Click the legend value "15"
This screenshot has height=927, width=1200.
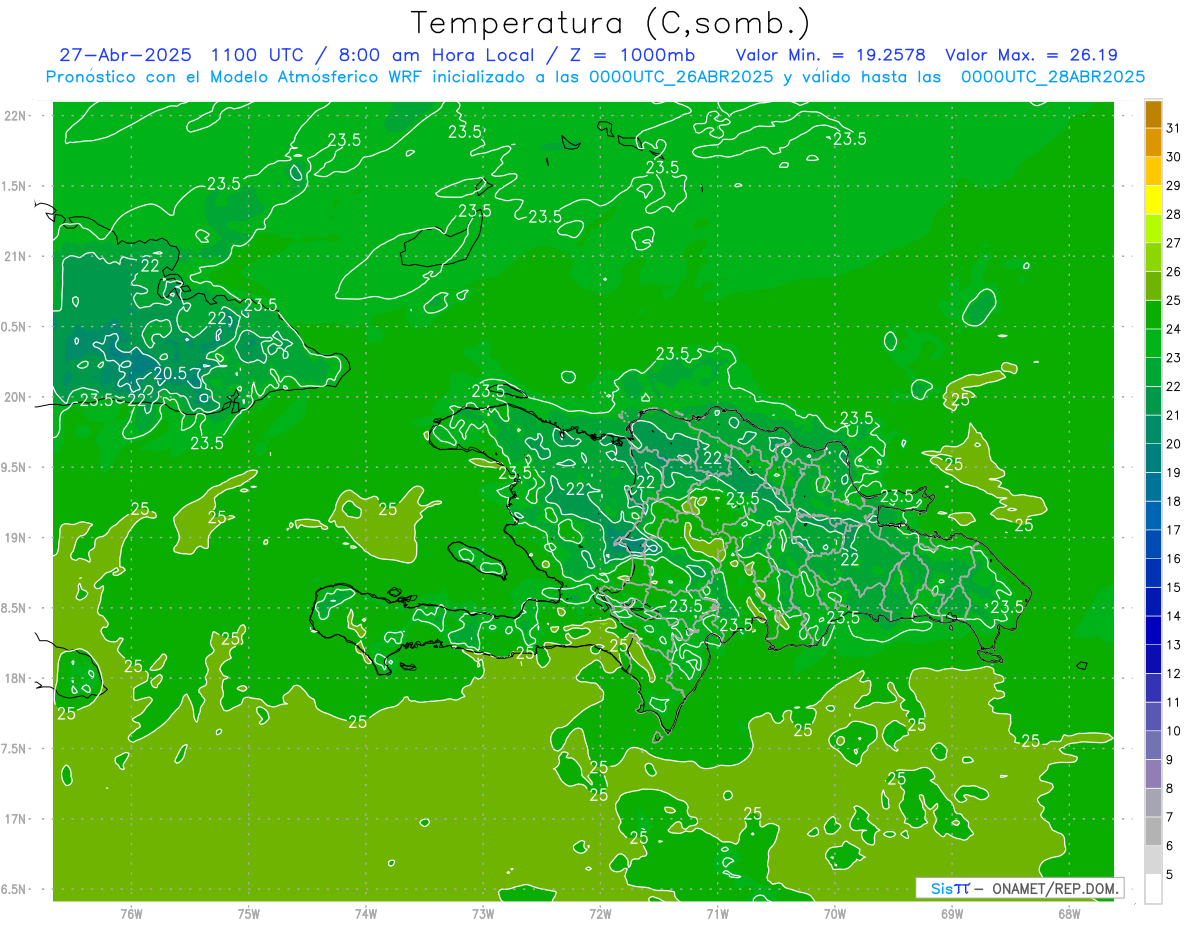pos(1173,587)
